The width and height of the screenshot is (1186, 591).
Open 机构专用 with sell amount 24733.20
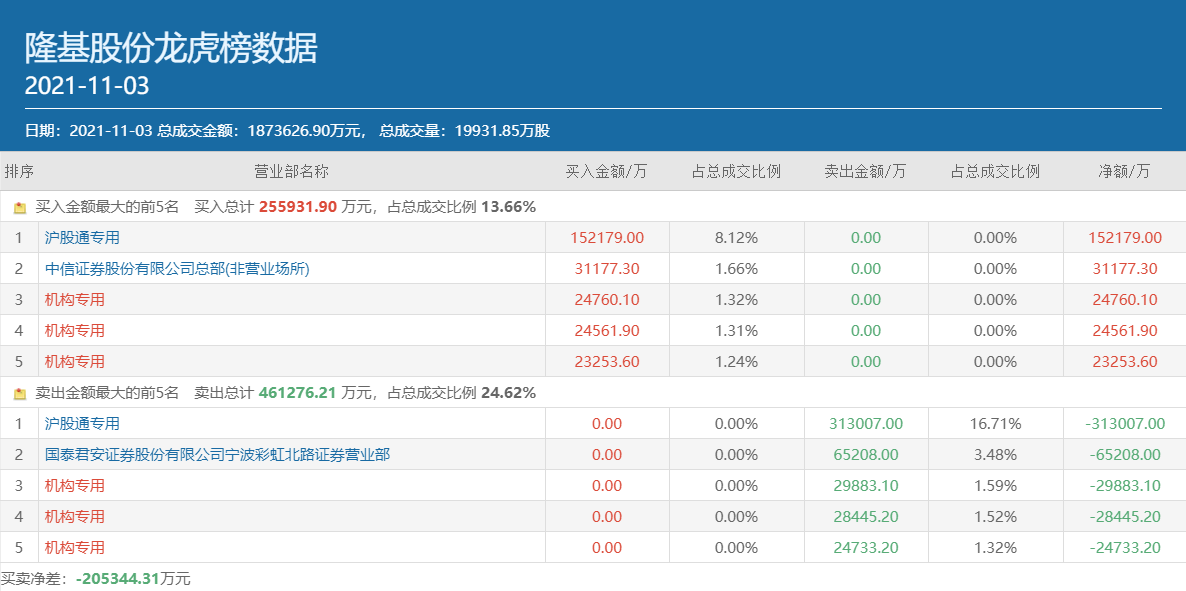tap(75, 548)
